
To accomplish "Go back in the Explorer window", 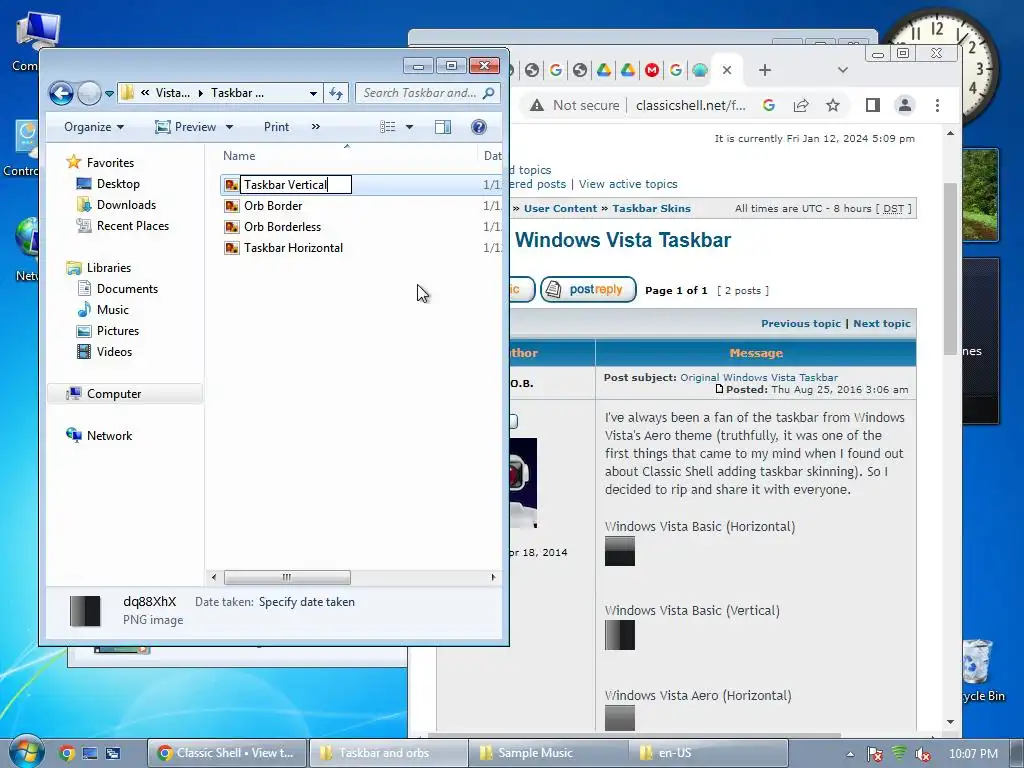I will point(61,93).
